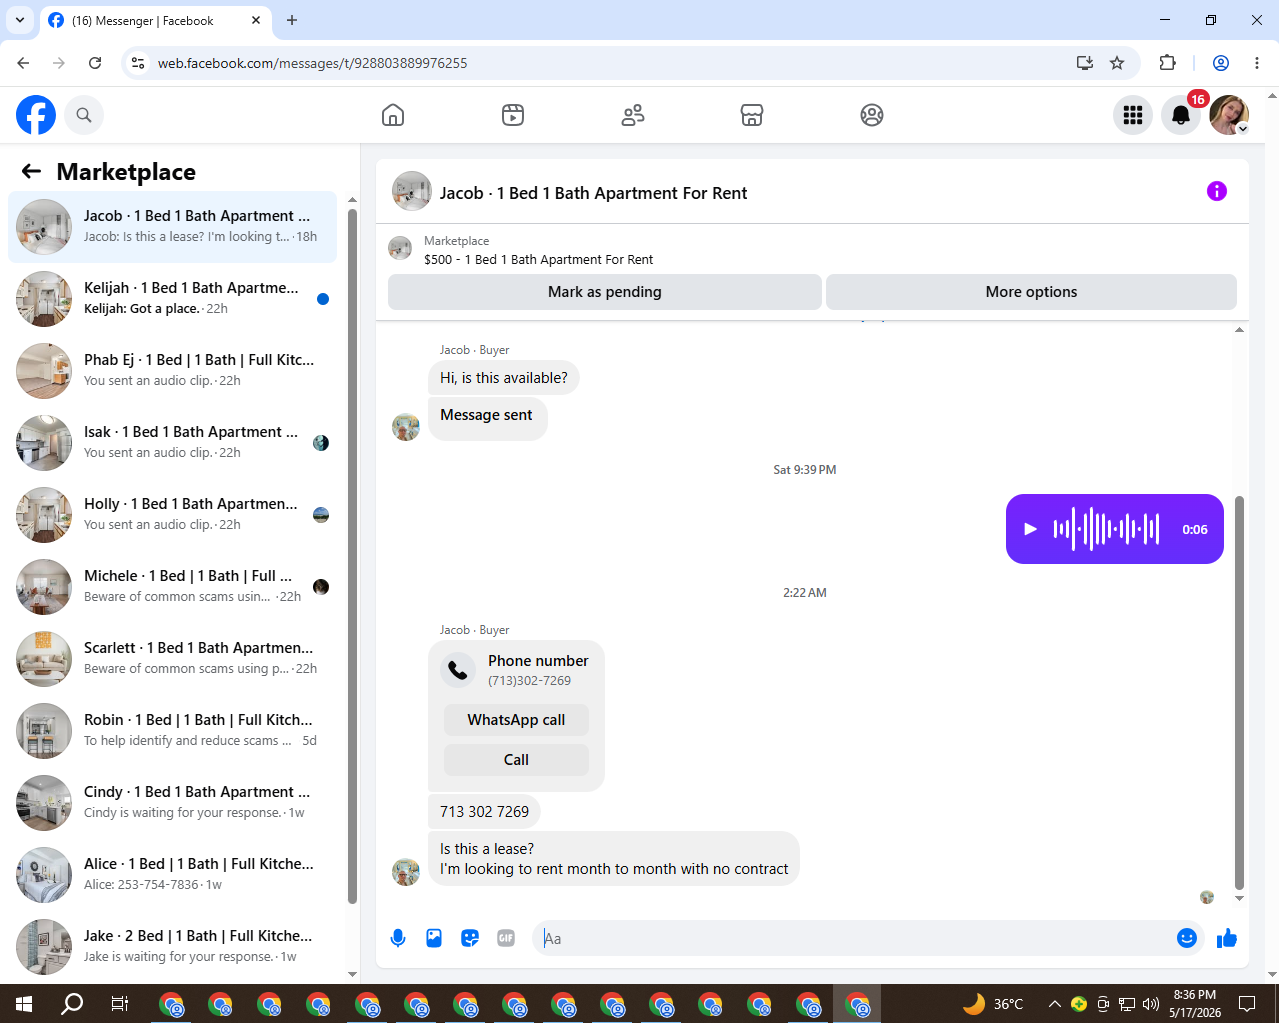Click the Facebook search magnifier icon

[x=84, y=115]
